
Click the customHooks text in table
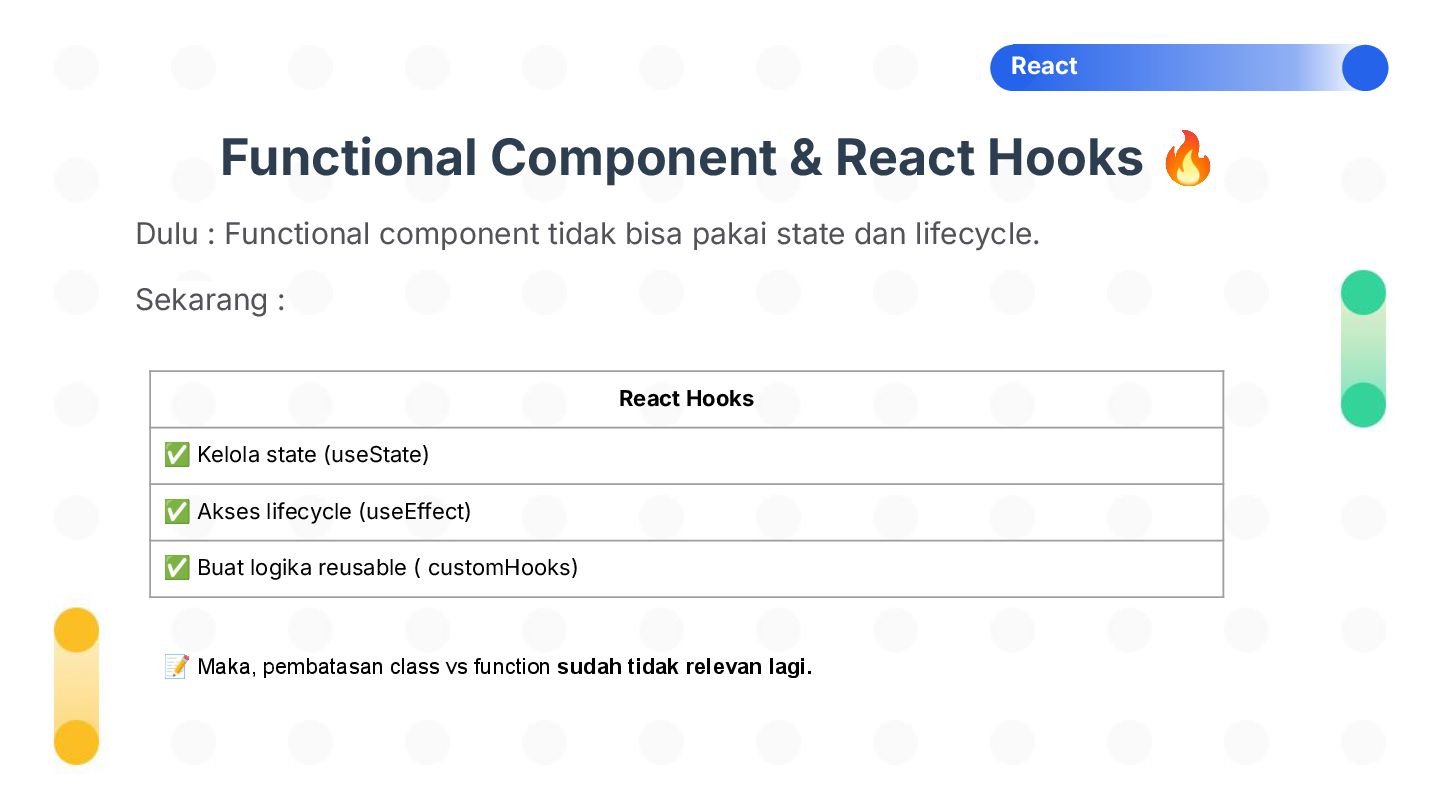pos(503,568)
